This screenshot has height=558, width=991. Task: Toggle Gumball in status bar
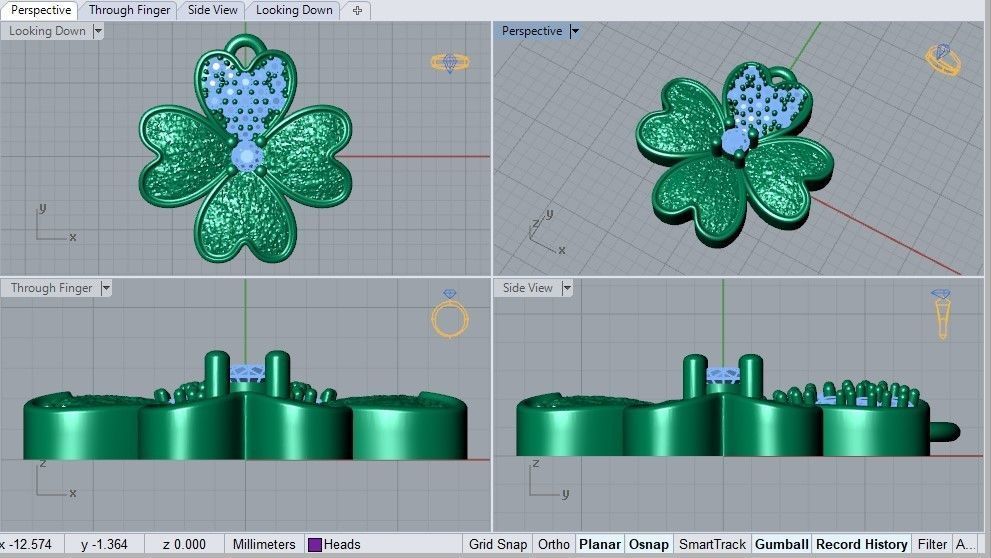pyautogui.click(x=782, y=544)
